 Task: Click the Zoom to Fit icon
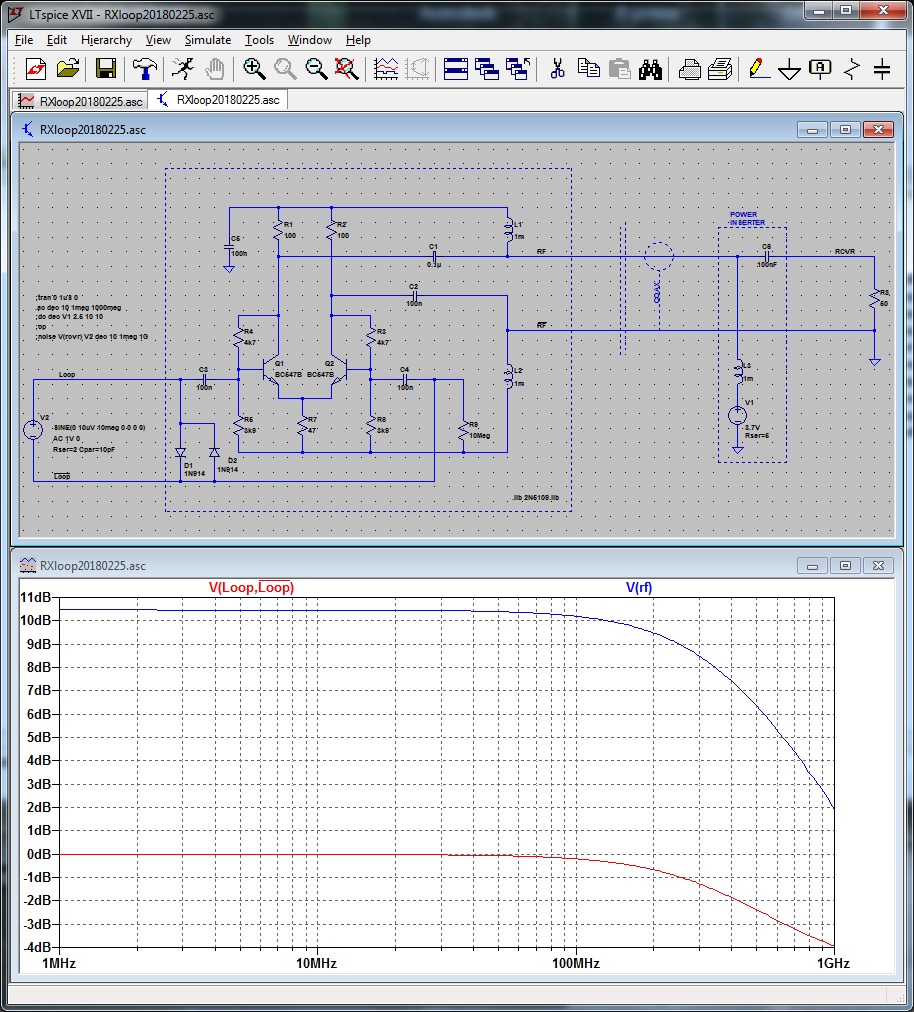[x=346, y=69]
